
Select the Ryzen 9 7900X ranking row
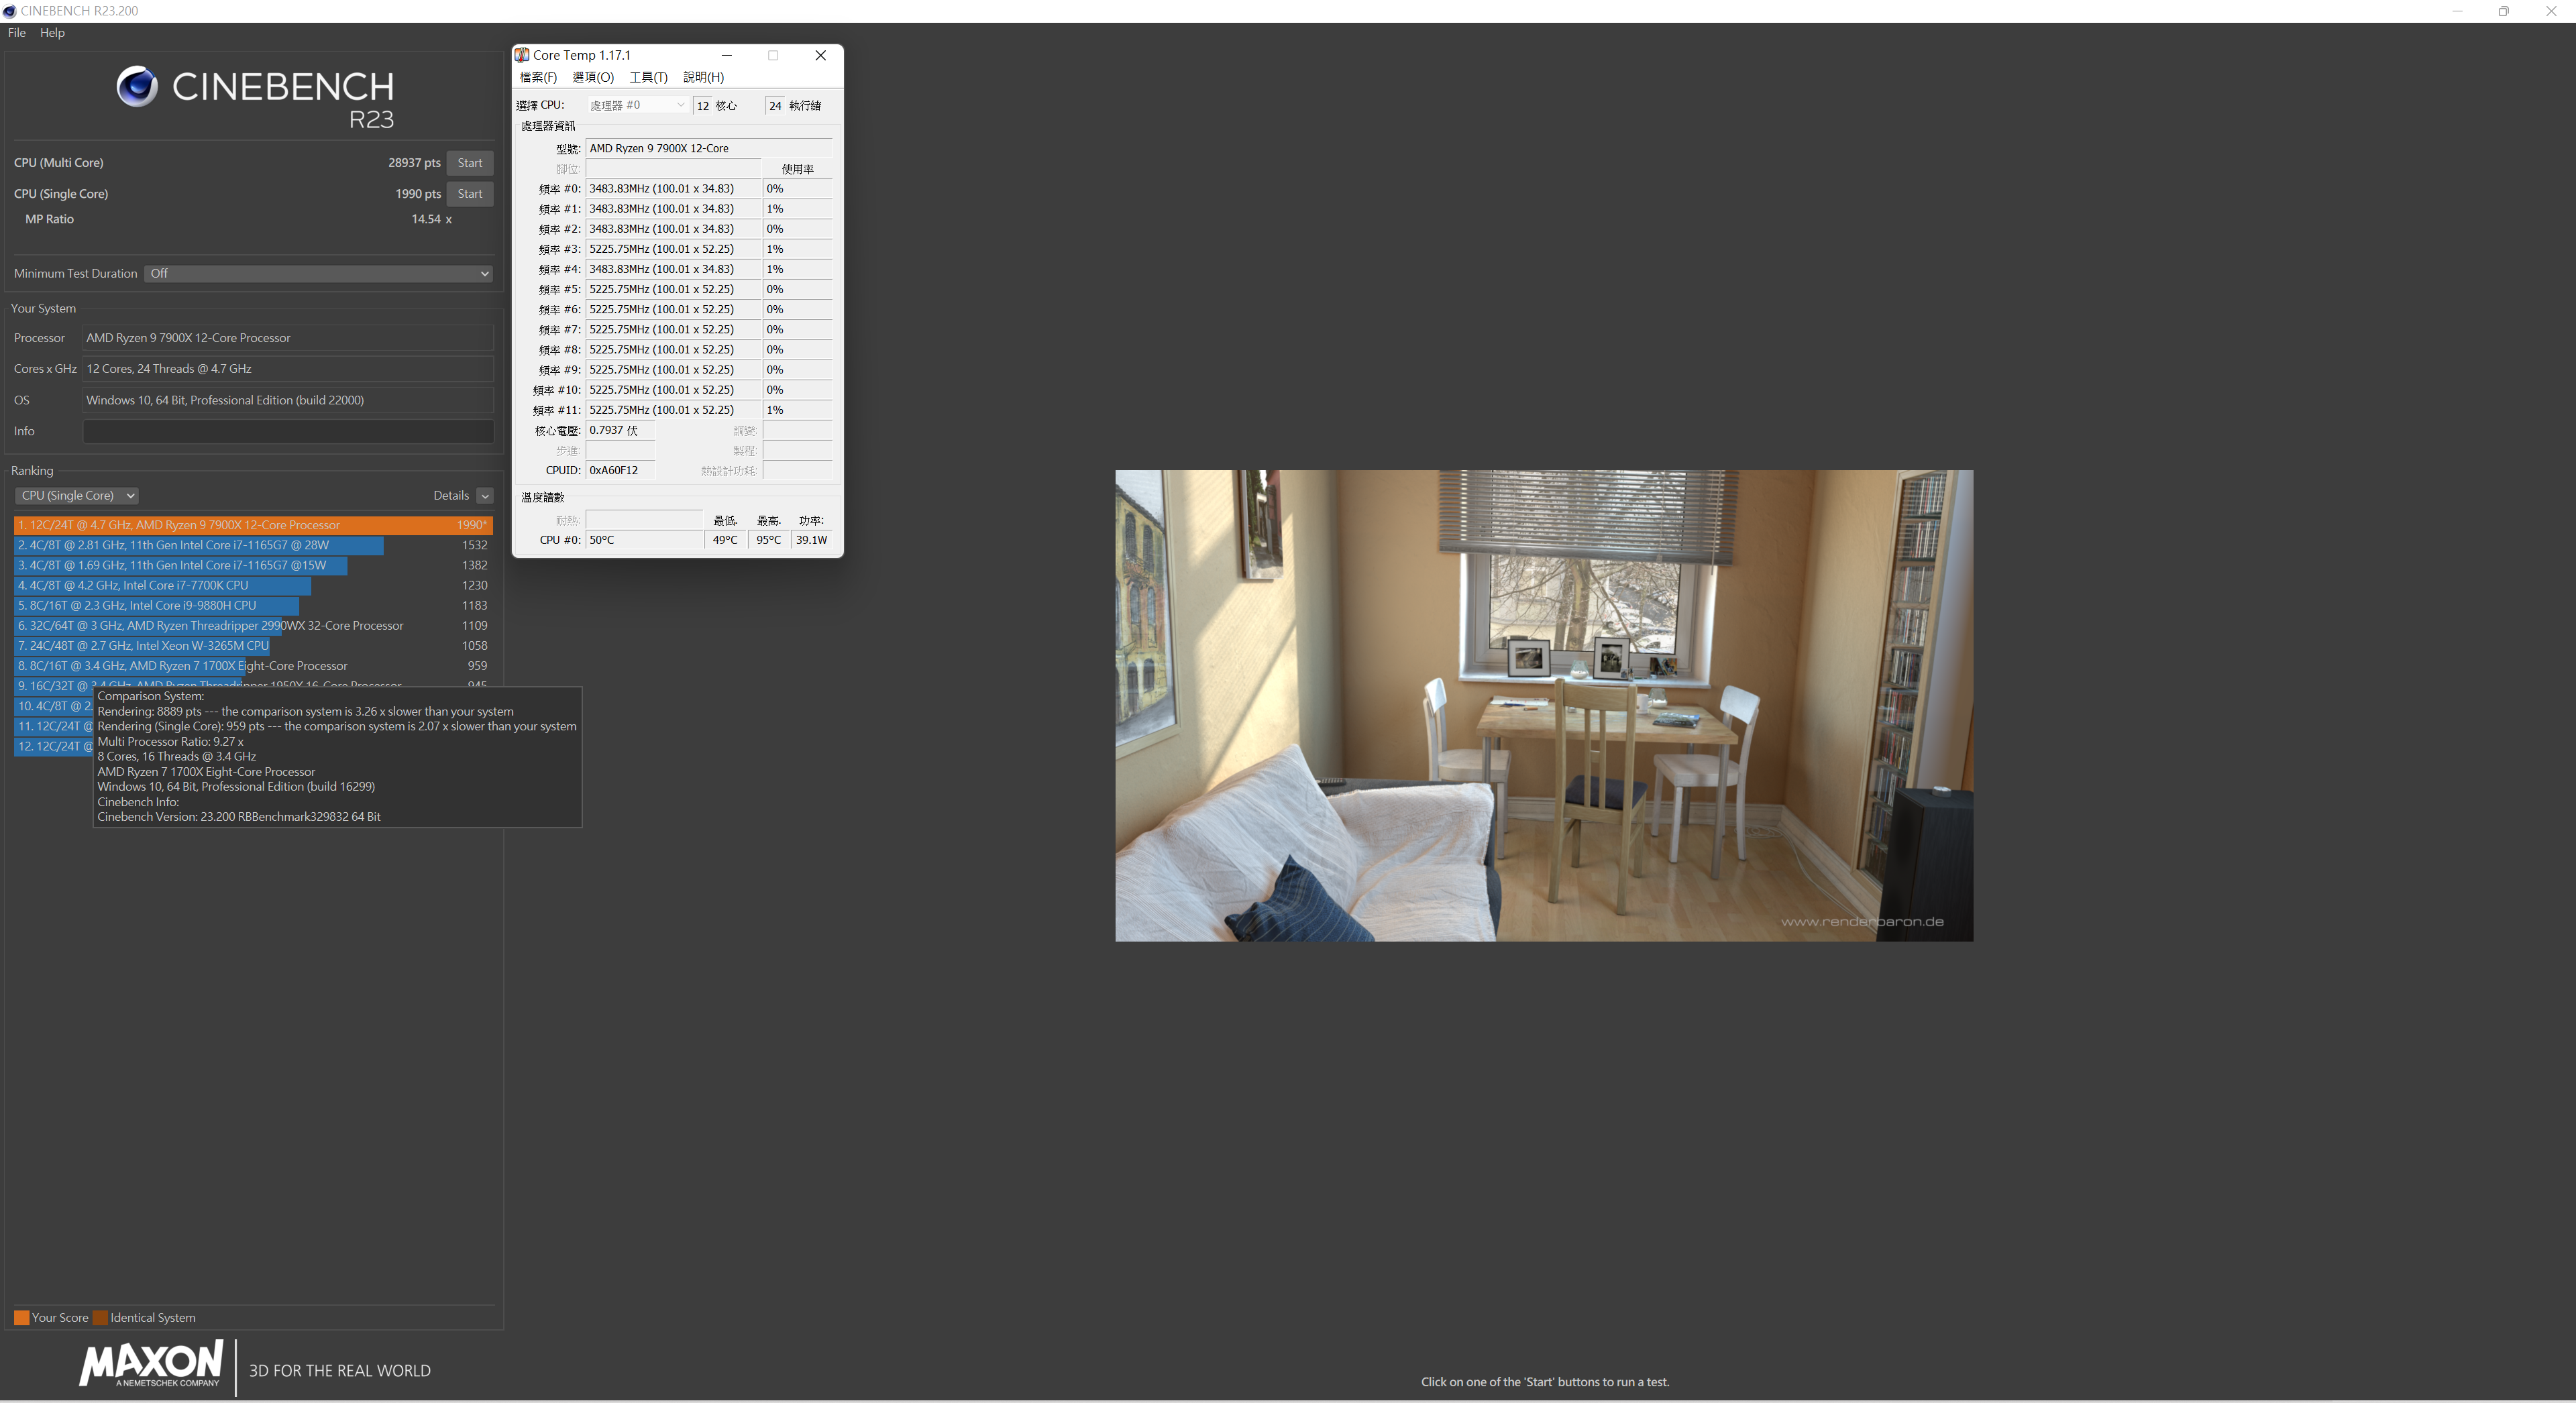point(253,525)
